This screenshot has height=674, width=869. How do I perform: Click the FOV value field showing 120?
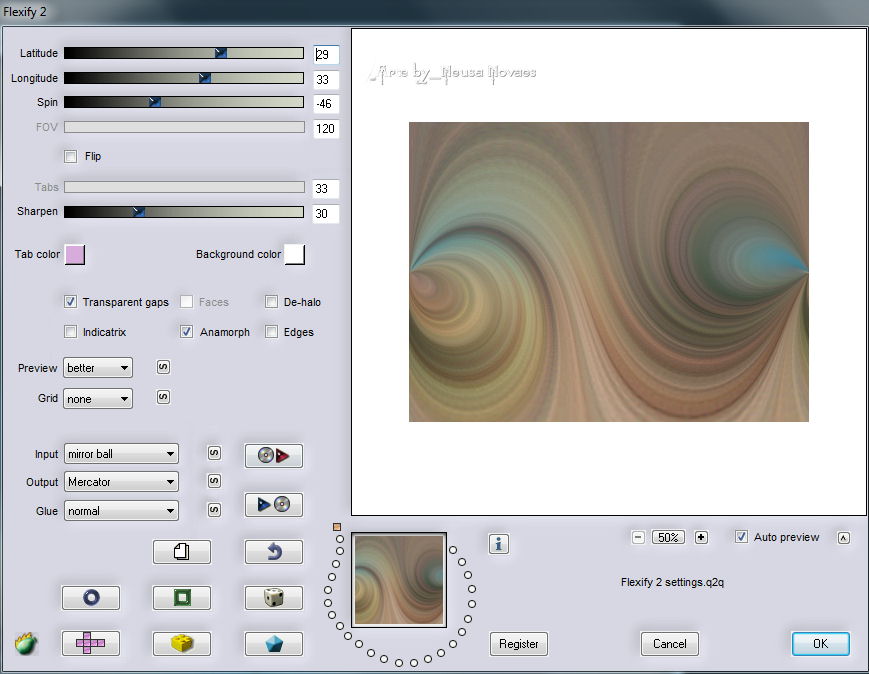coord(326,129)
